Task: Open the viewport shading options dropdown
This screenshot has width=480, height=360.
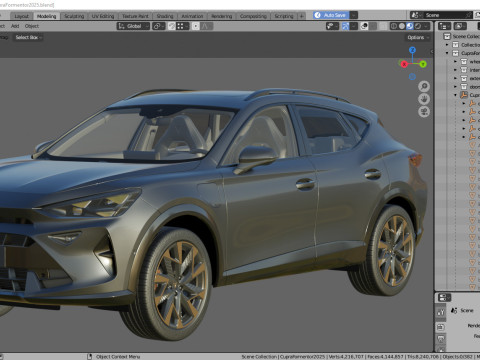Action: coord(426,26)
